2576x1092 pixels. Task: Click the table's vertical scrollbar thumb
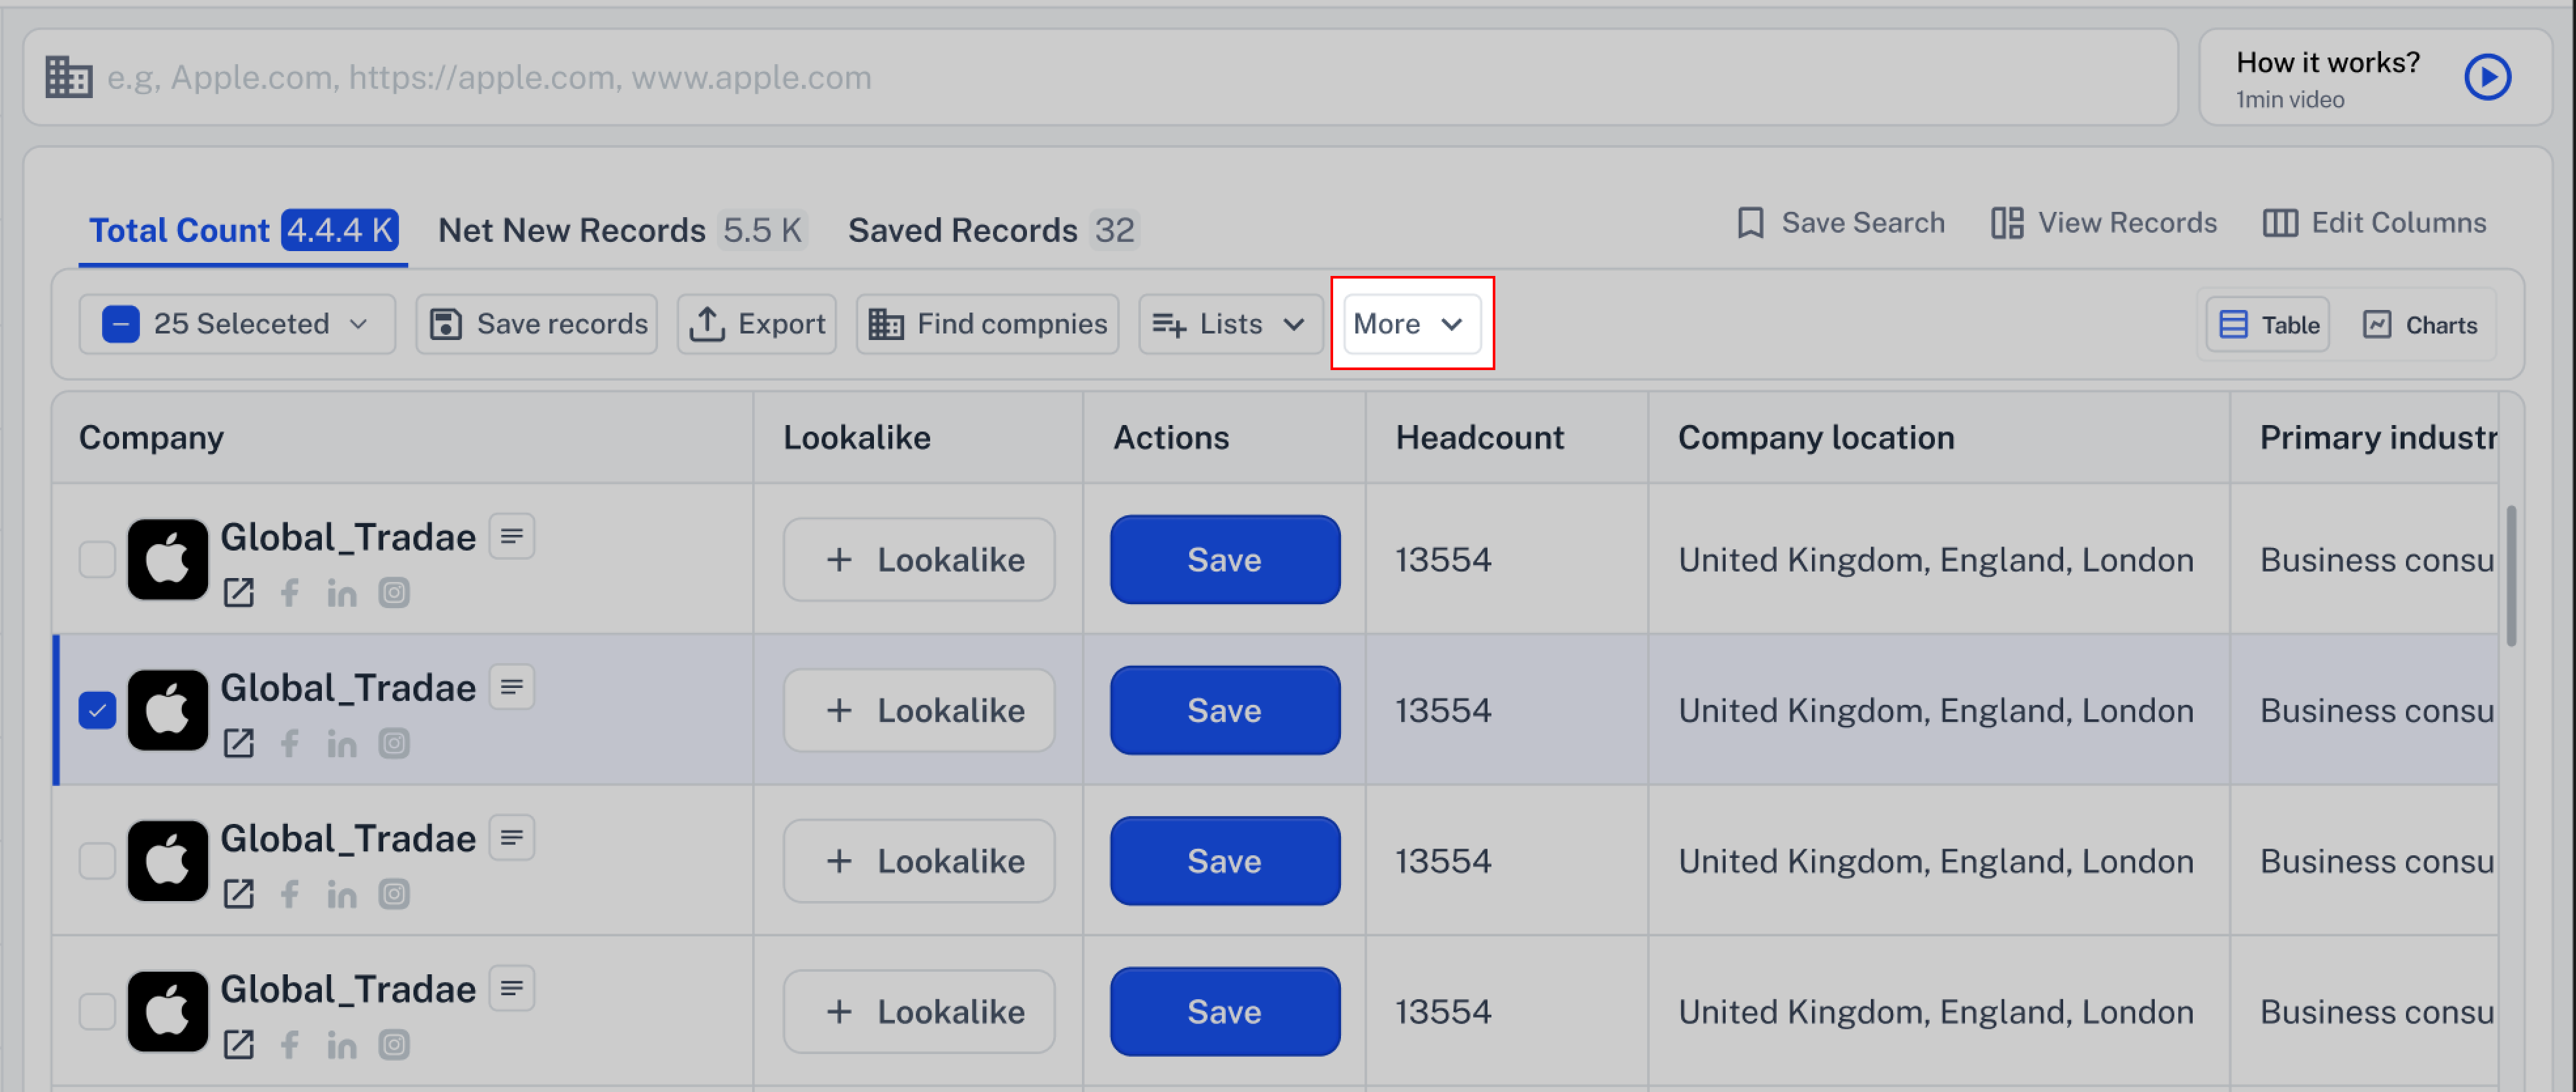pos(2511,576)
